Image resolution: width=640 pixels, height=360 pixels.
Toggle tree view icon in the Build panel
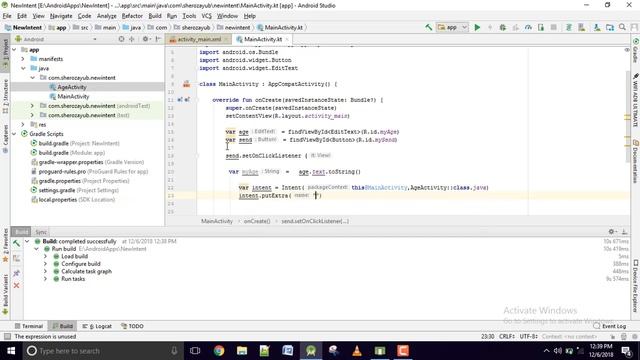point(16,258)
